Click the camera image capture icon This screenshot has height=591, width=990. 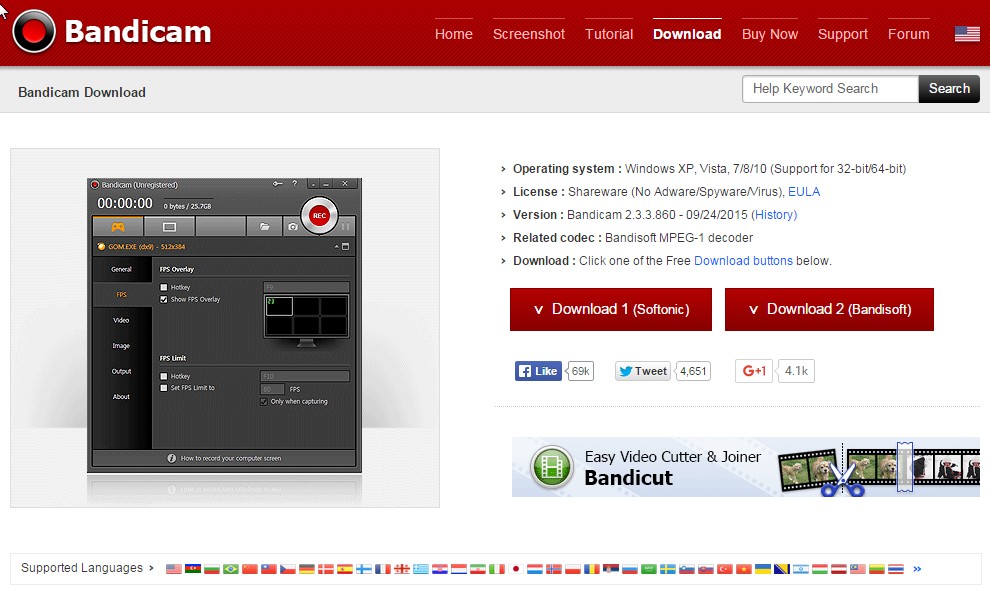[292, 226]
